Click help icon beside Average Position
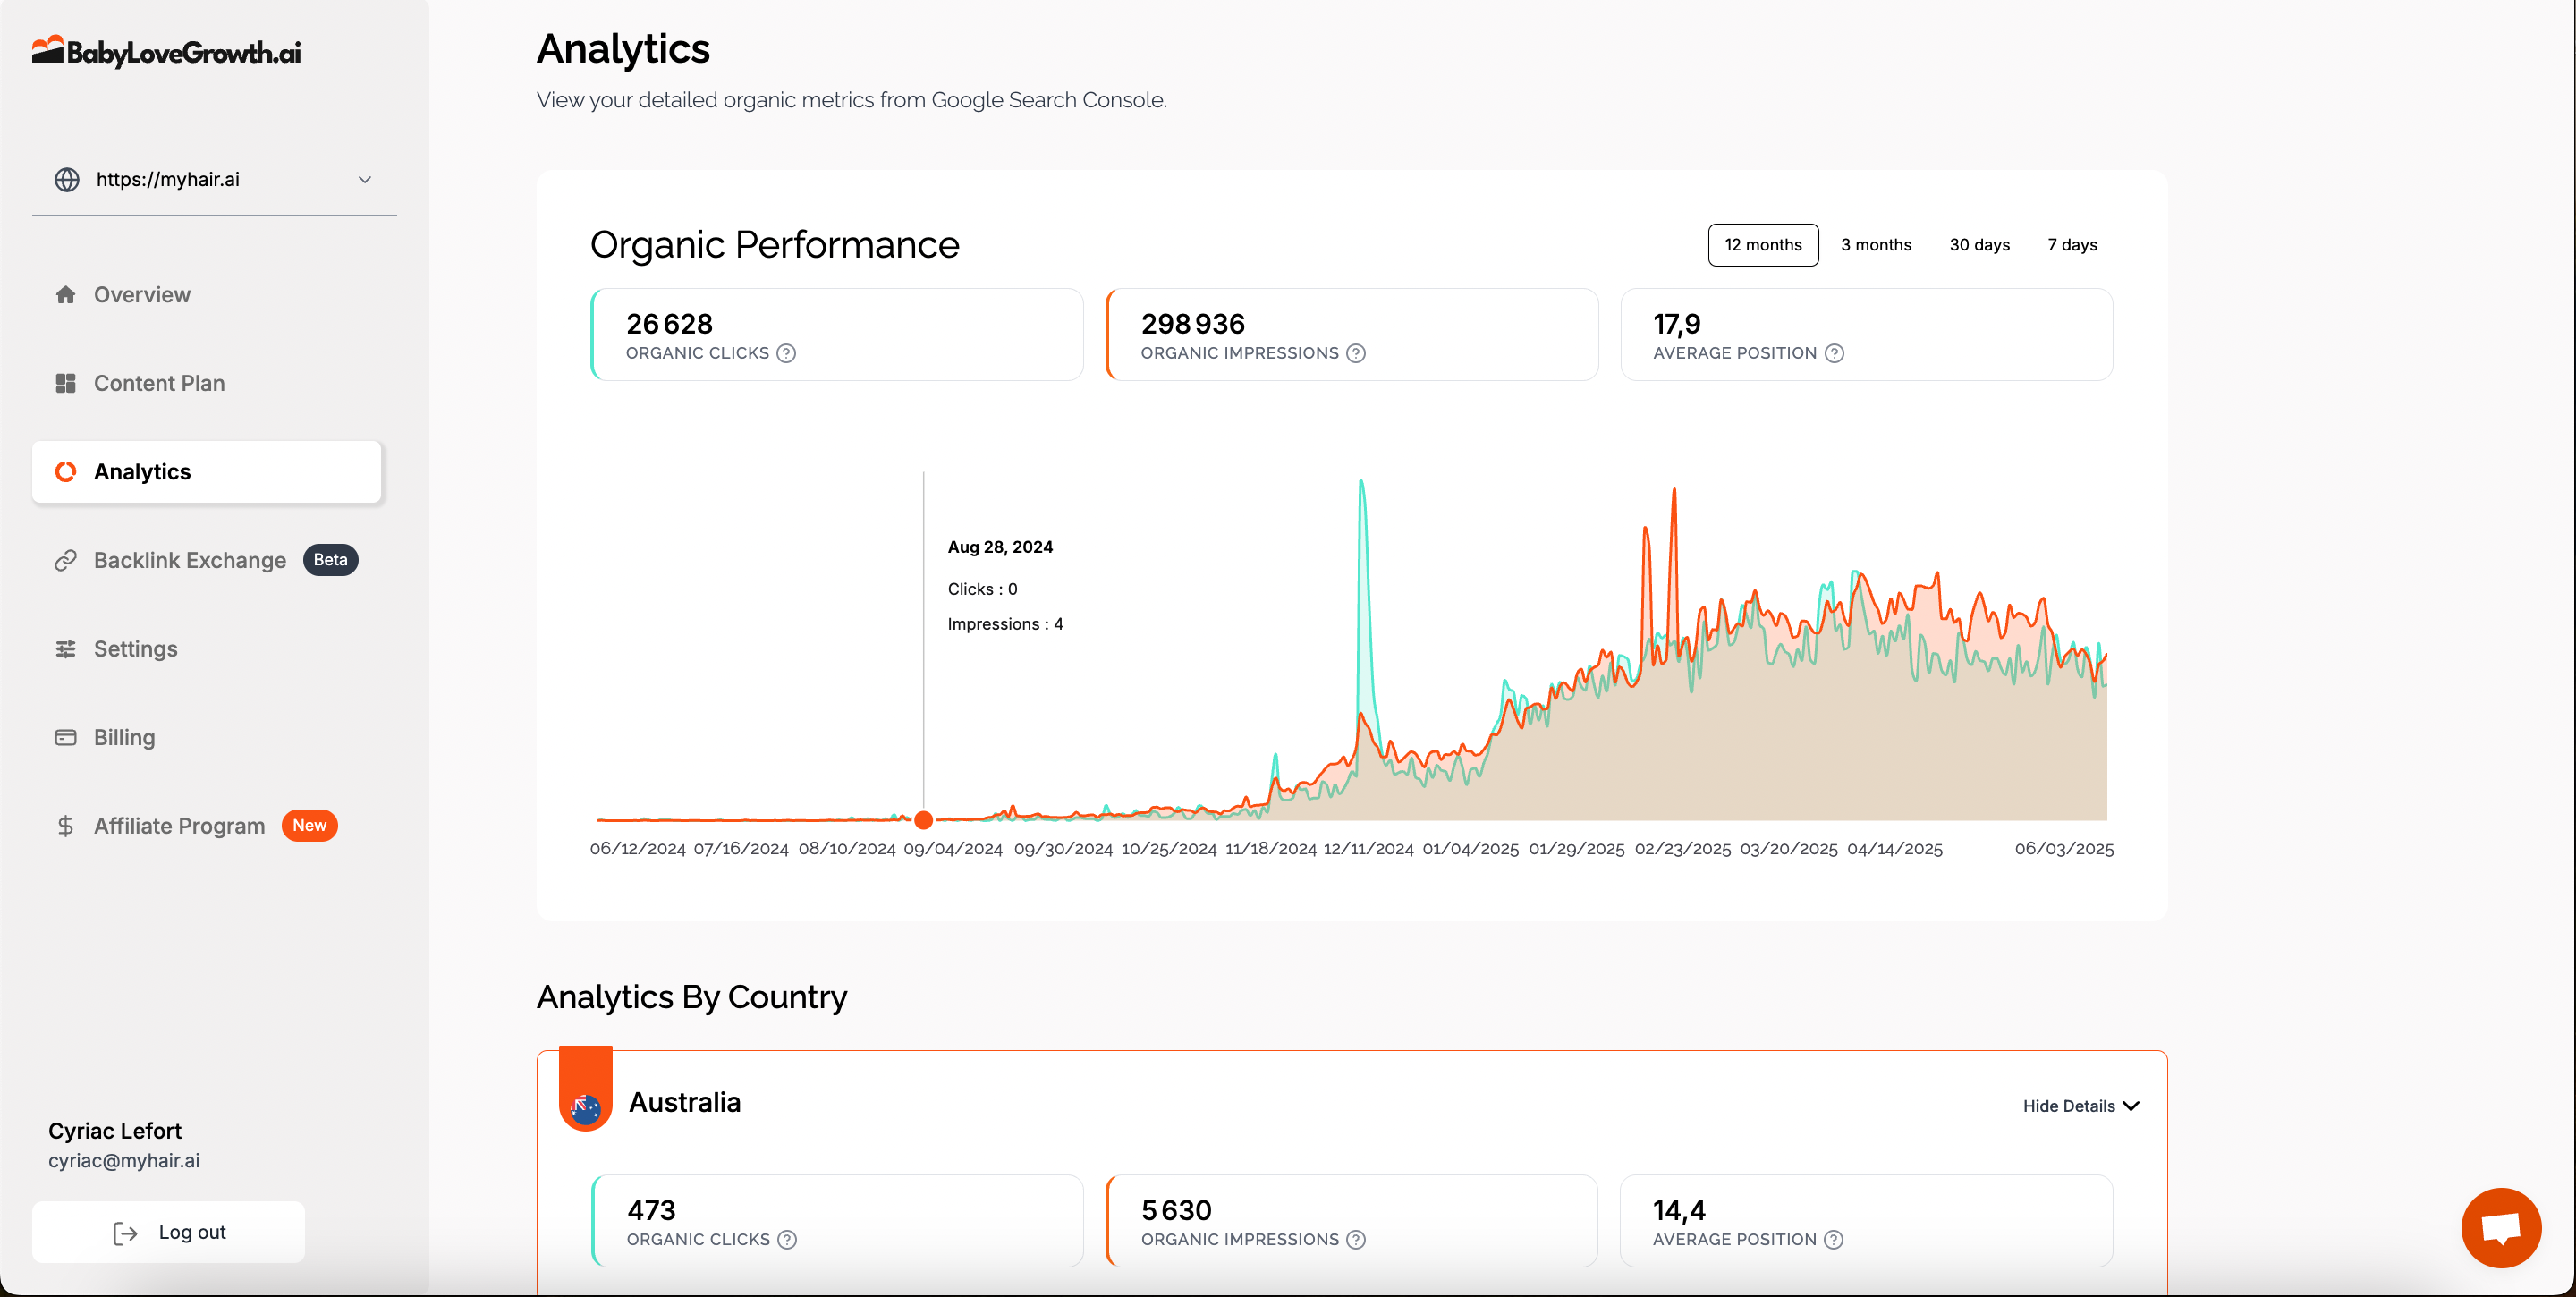2576x1297 pixels. [x=1834, y=353]
